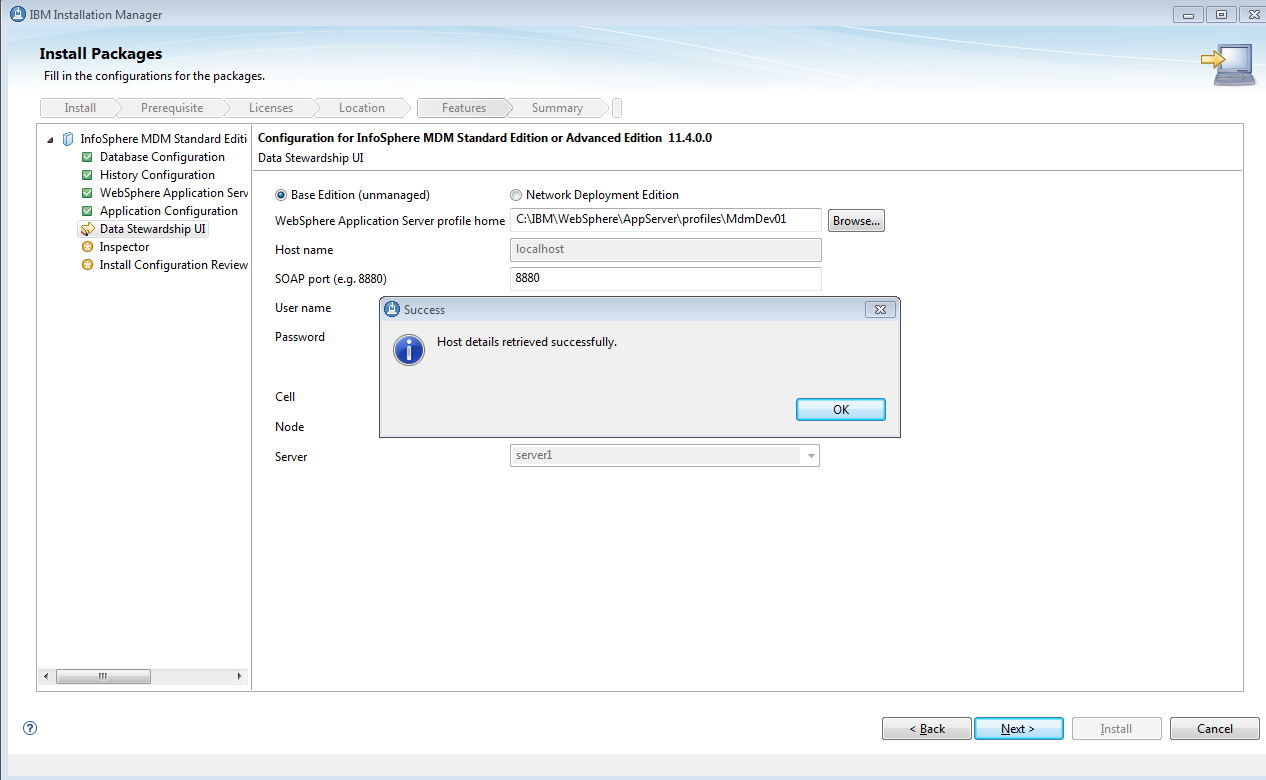Click green check icon beside Application Configuration
This screenshot has height=780, width=1266.
tap(87, 211)
